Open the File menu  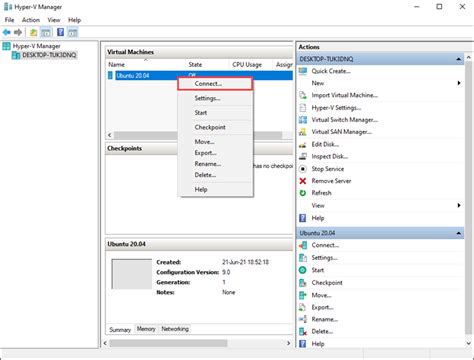point(9,20)
